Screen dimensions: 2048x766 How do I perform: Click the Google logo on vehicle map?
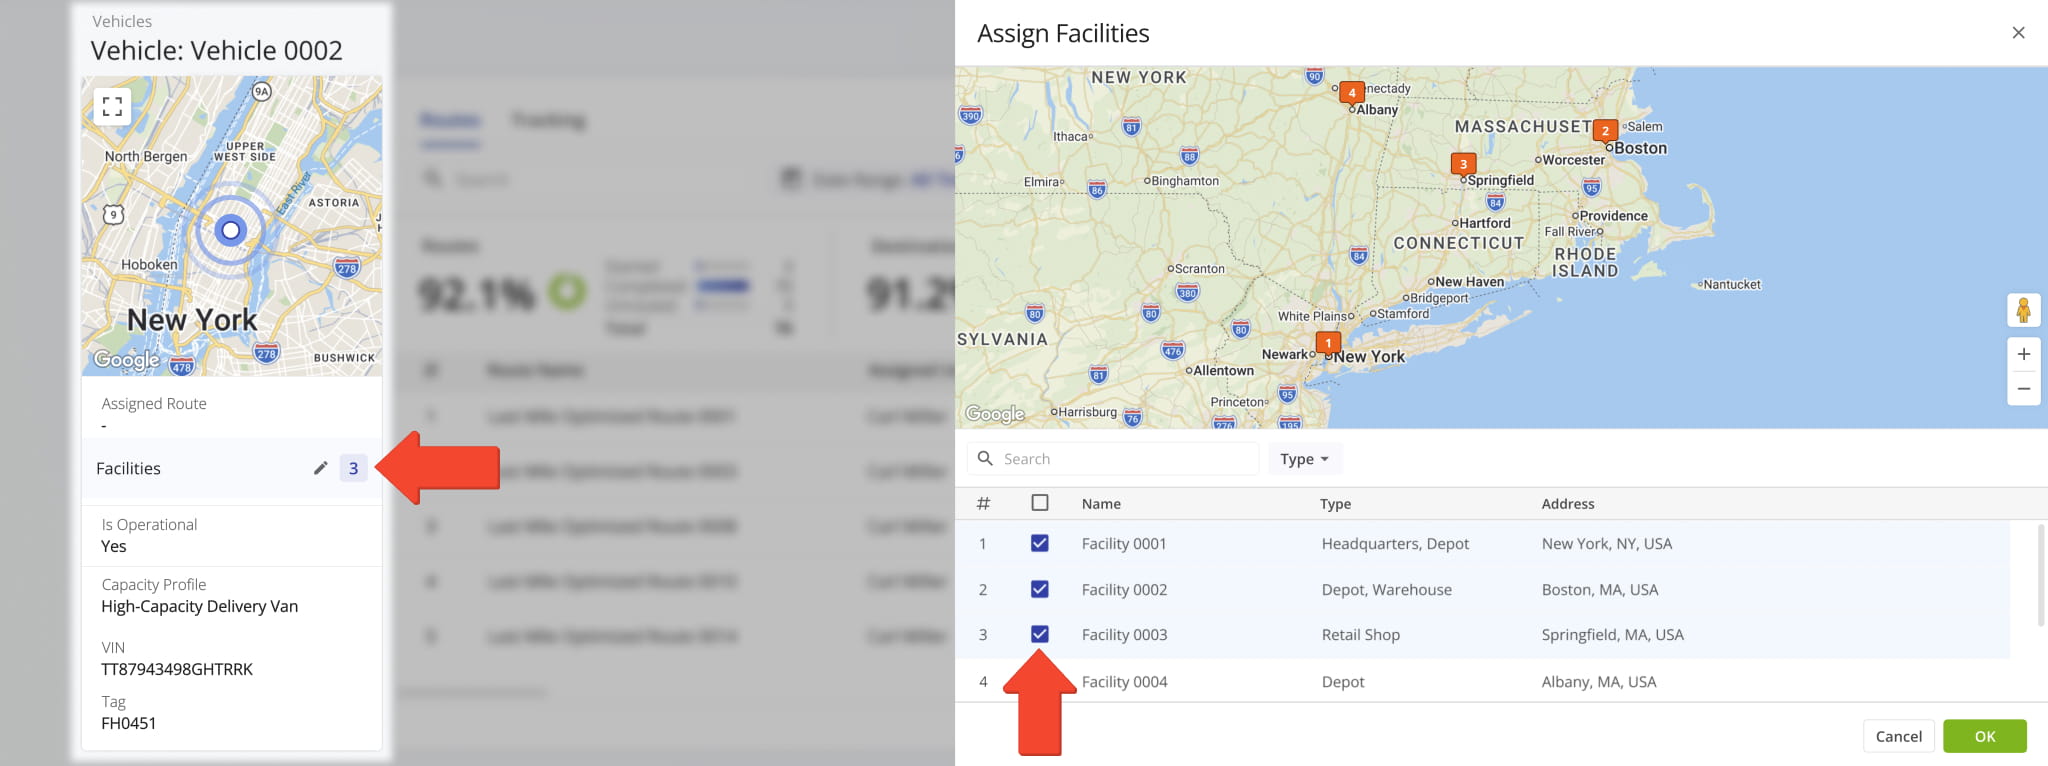tap(127, 359)
